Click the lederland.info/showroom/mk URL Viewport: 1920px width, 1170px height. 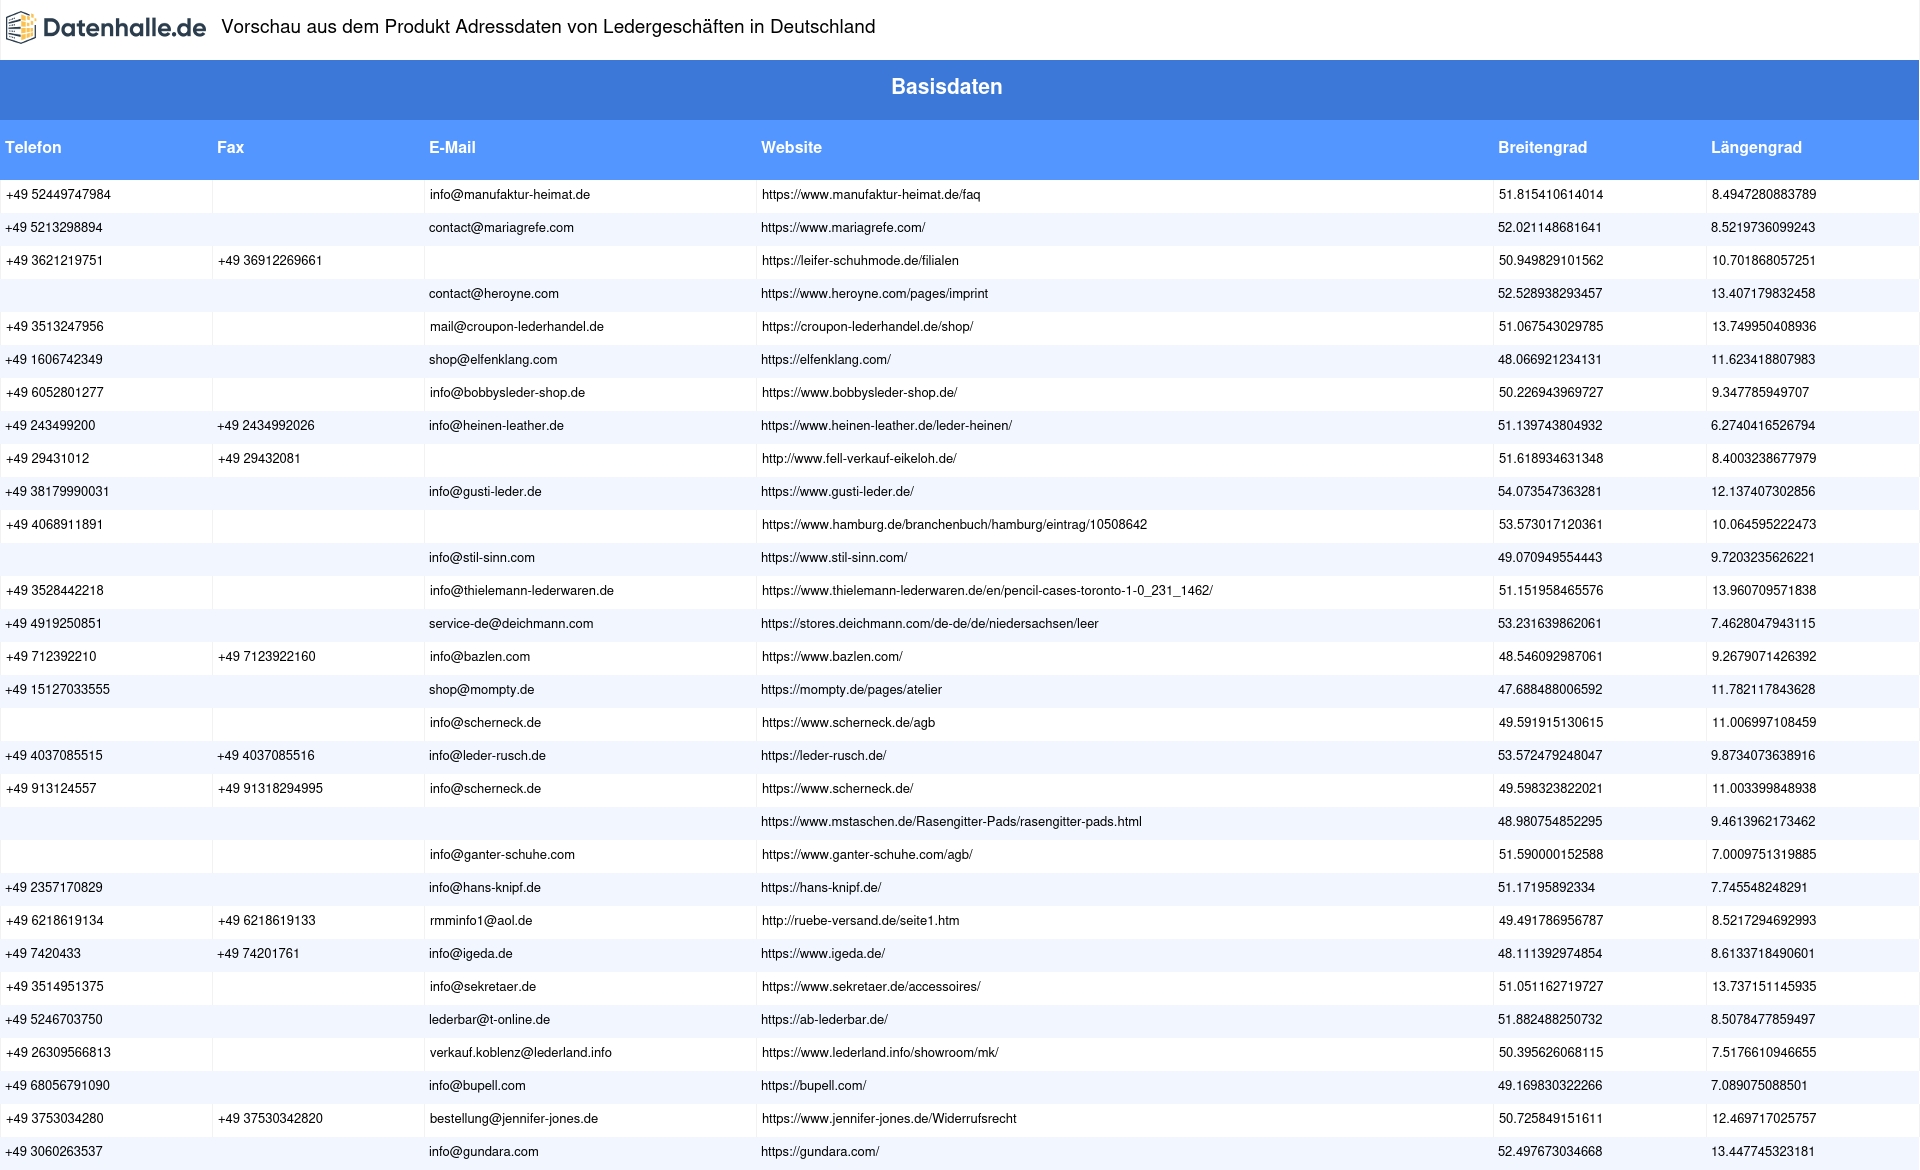(x=880, y=1053)
